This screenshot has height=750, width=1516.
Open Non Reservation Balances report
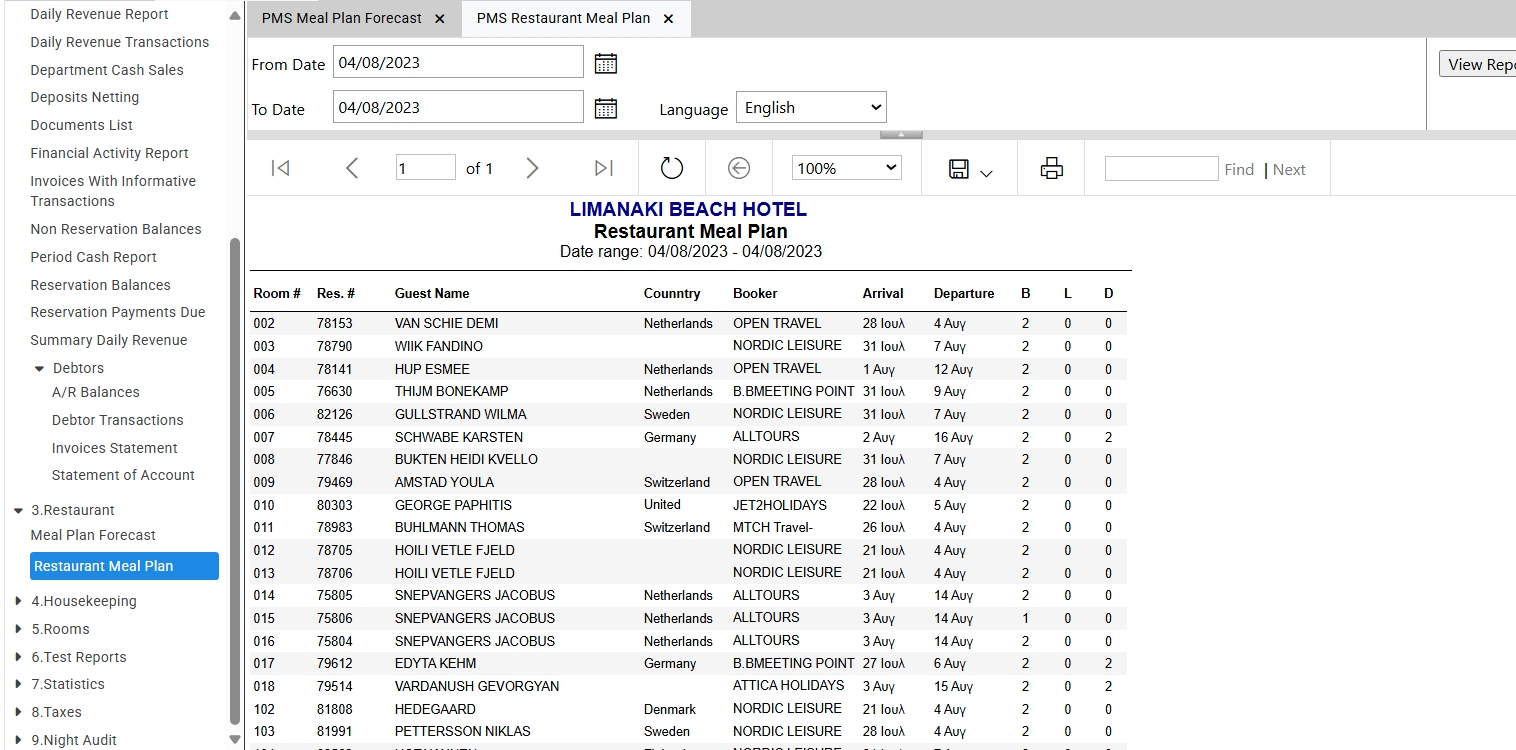pyautogui.click(x=116, y=229)
